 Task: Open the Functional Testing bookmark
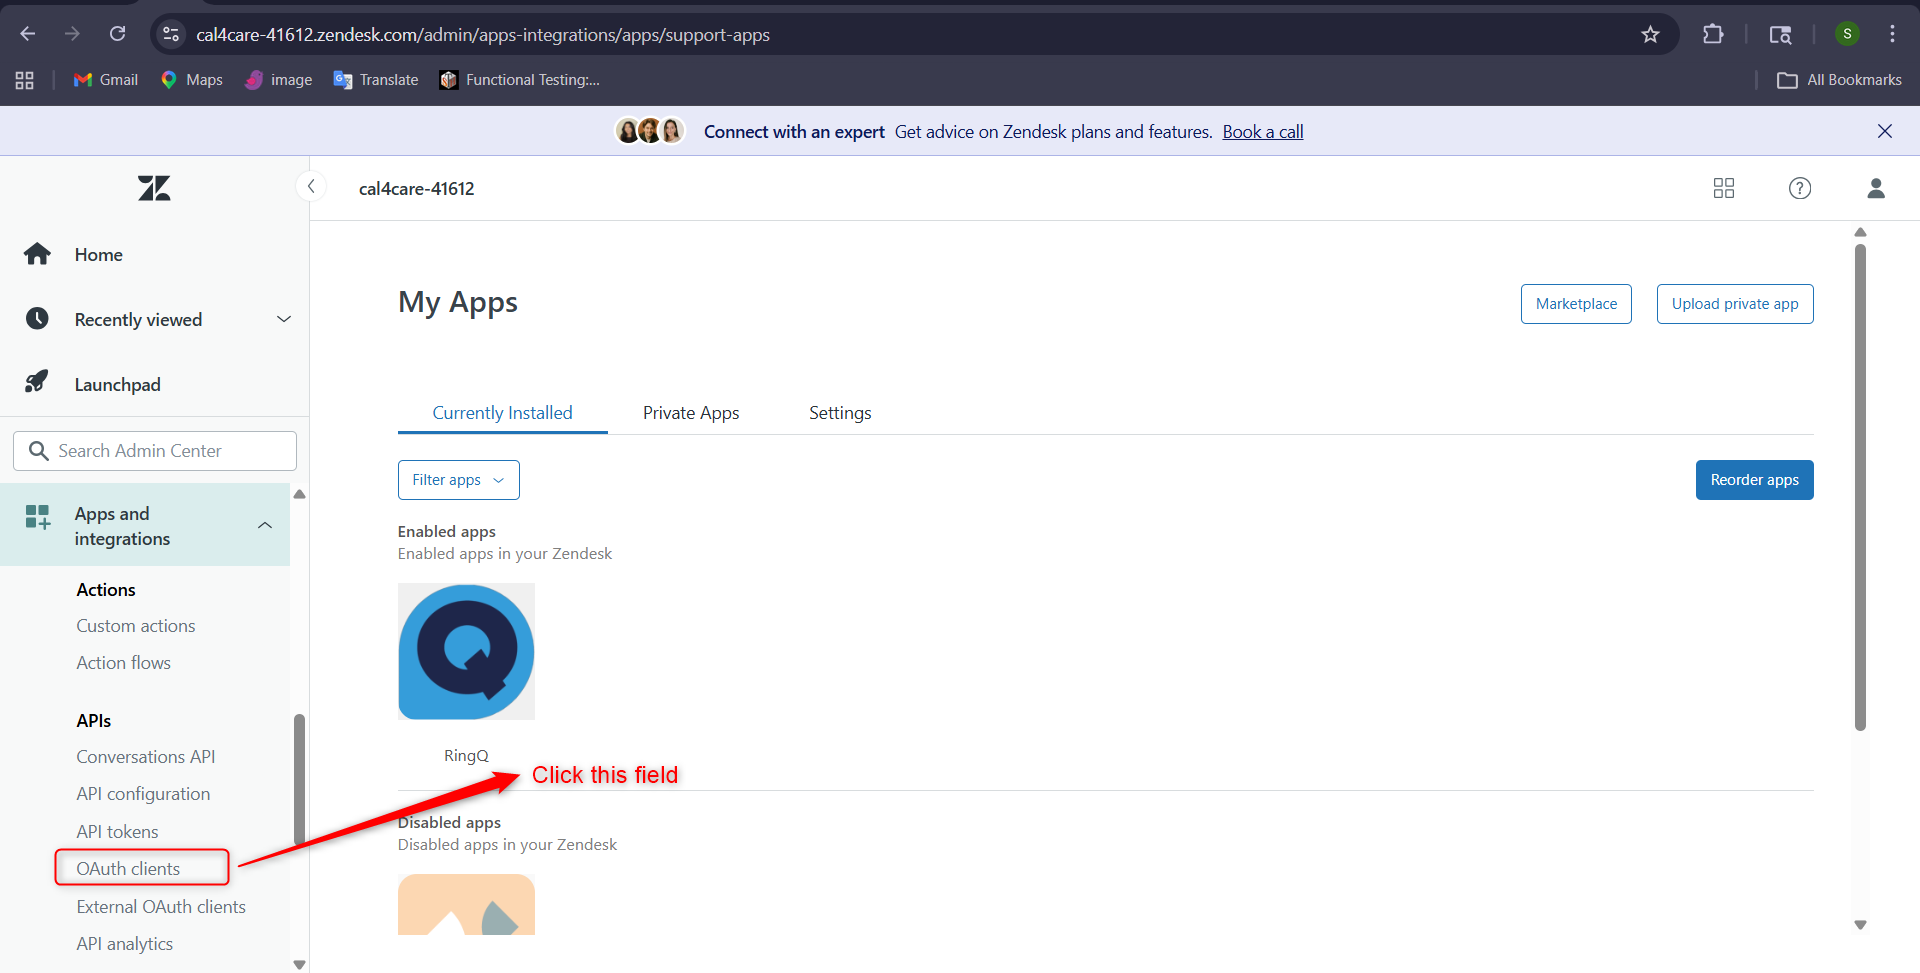[520, 80]
